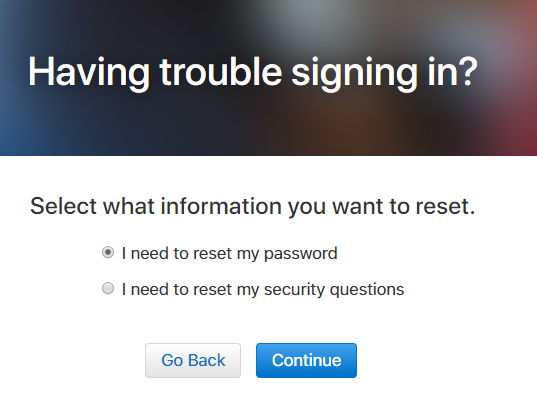Click the 'Having trouble signing in?' heading
Viewport: 537px width, 413px height.
click(x=253, y=73)
